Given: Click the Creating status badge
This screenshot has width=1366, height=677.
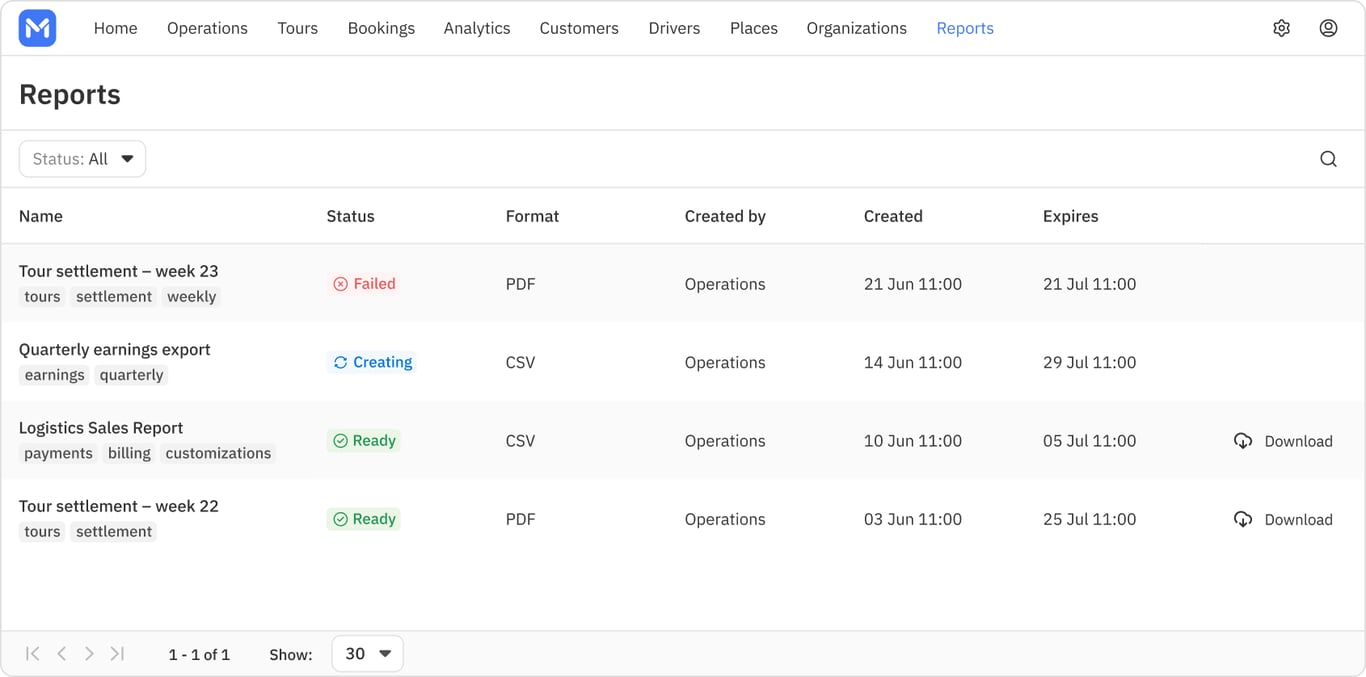Looking at the screenshot, I should (372, 362).
